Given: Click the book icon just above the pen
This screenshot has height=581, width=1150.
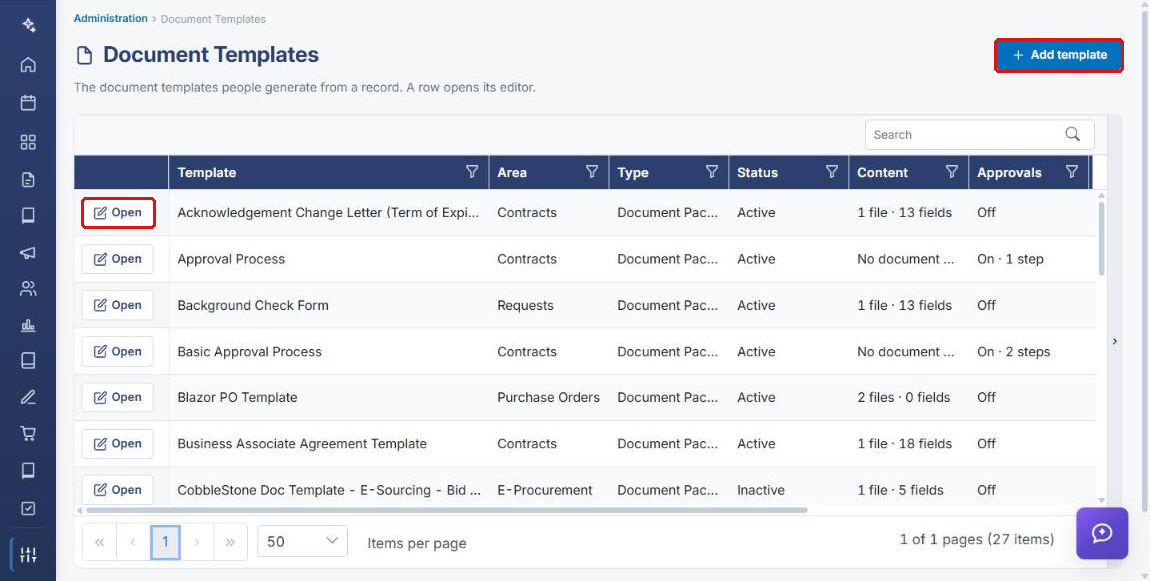Looking at the screenshot, I should tap(28, 361).
